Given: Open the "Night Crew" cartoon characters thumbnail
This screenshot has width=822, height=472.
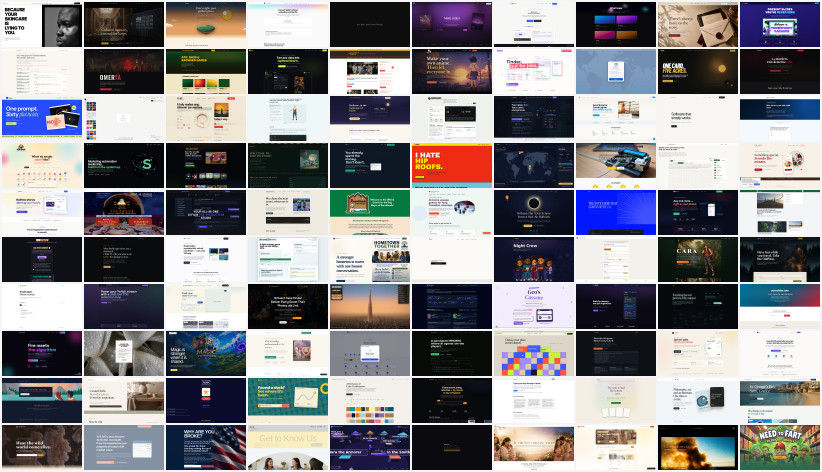Looking at the screenshot, I should click(534, 259).
